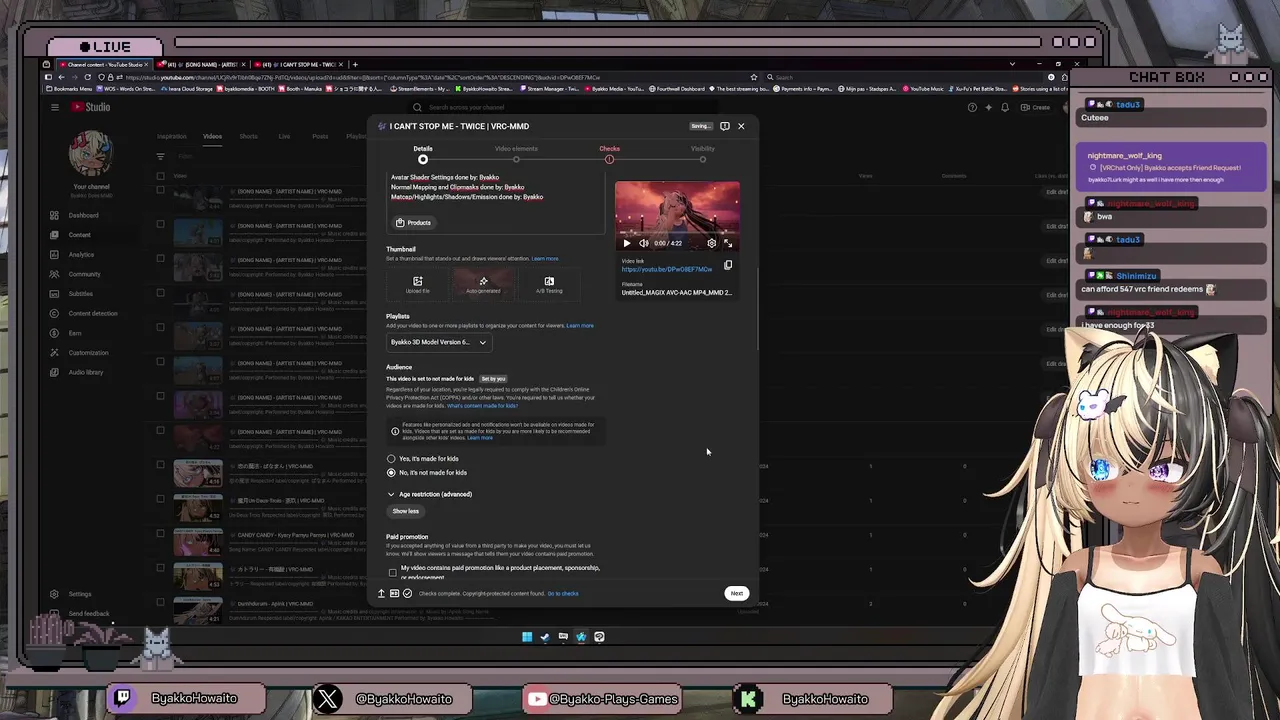Viewport: 1280px width, 720px height.
Task: Expand the preview video to fullscreen
Action: 728,243
